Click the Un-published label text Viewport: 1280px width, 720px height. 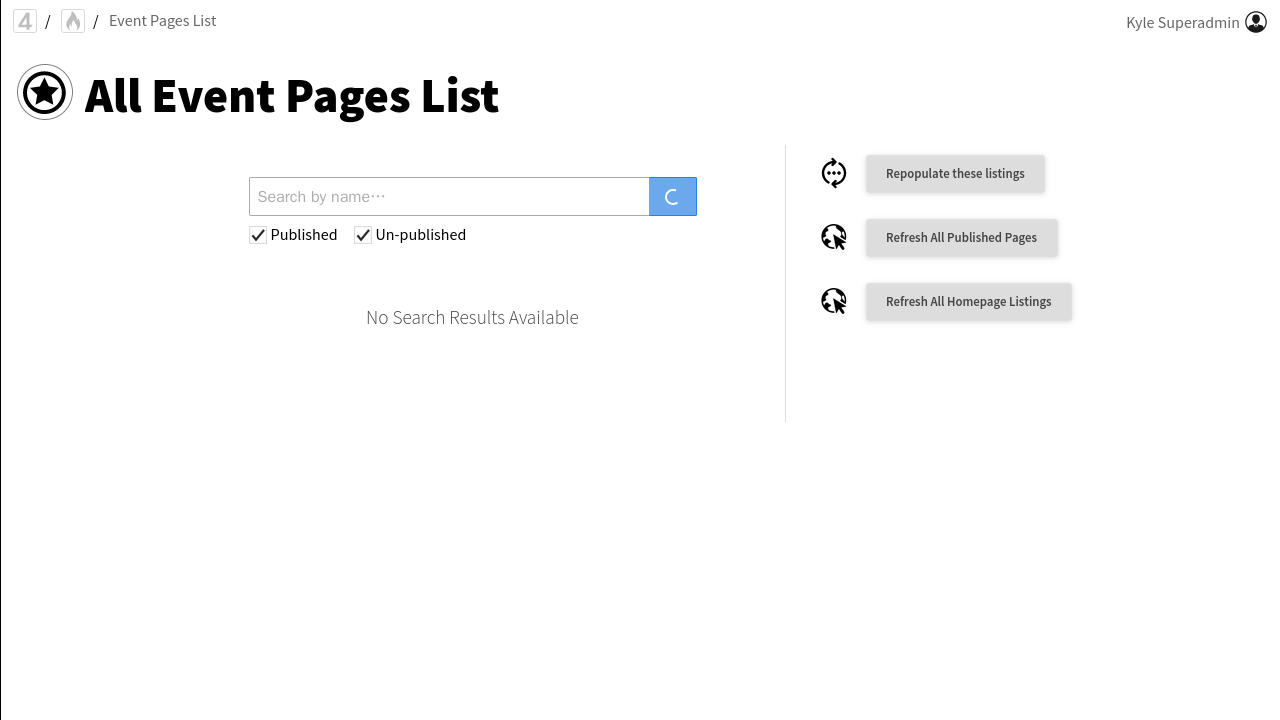[421, 235]
